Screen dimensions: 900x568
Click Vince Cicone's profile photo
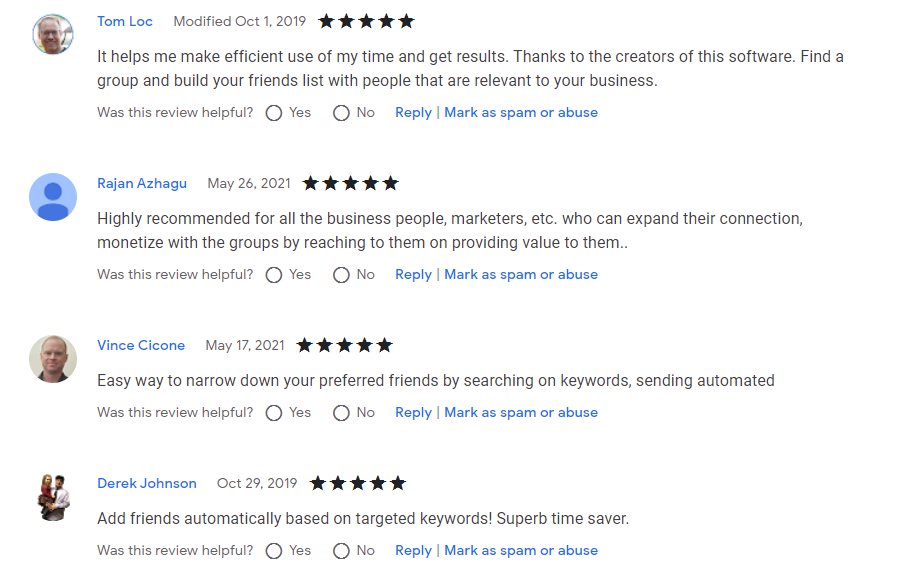coord(53,358)
